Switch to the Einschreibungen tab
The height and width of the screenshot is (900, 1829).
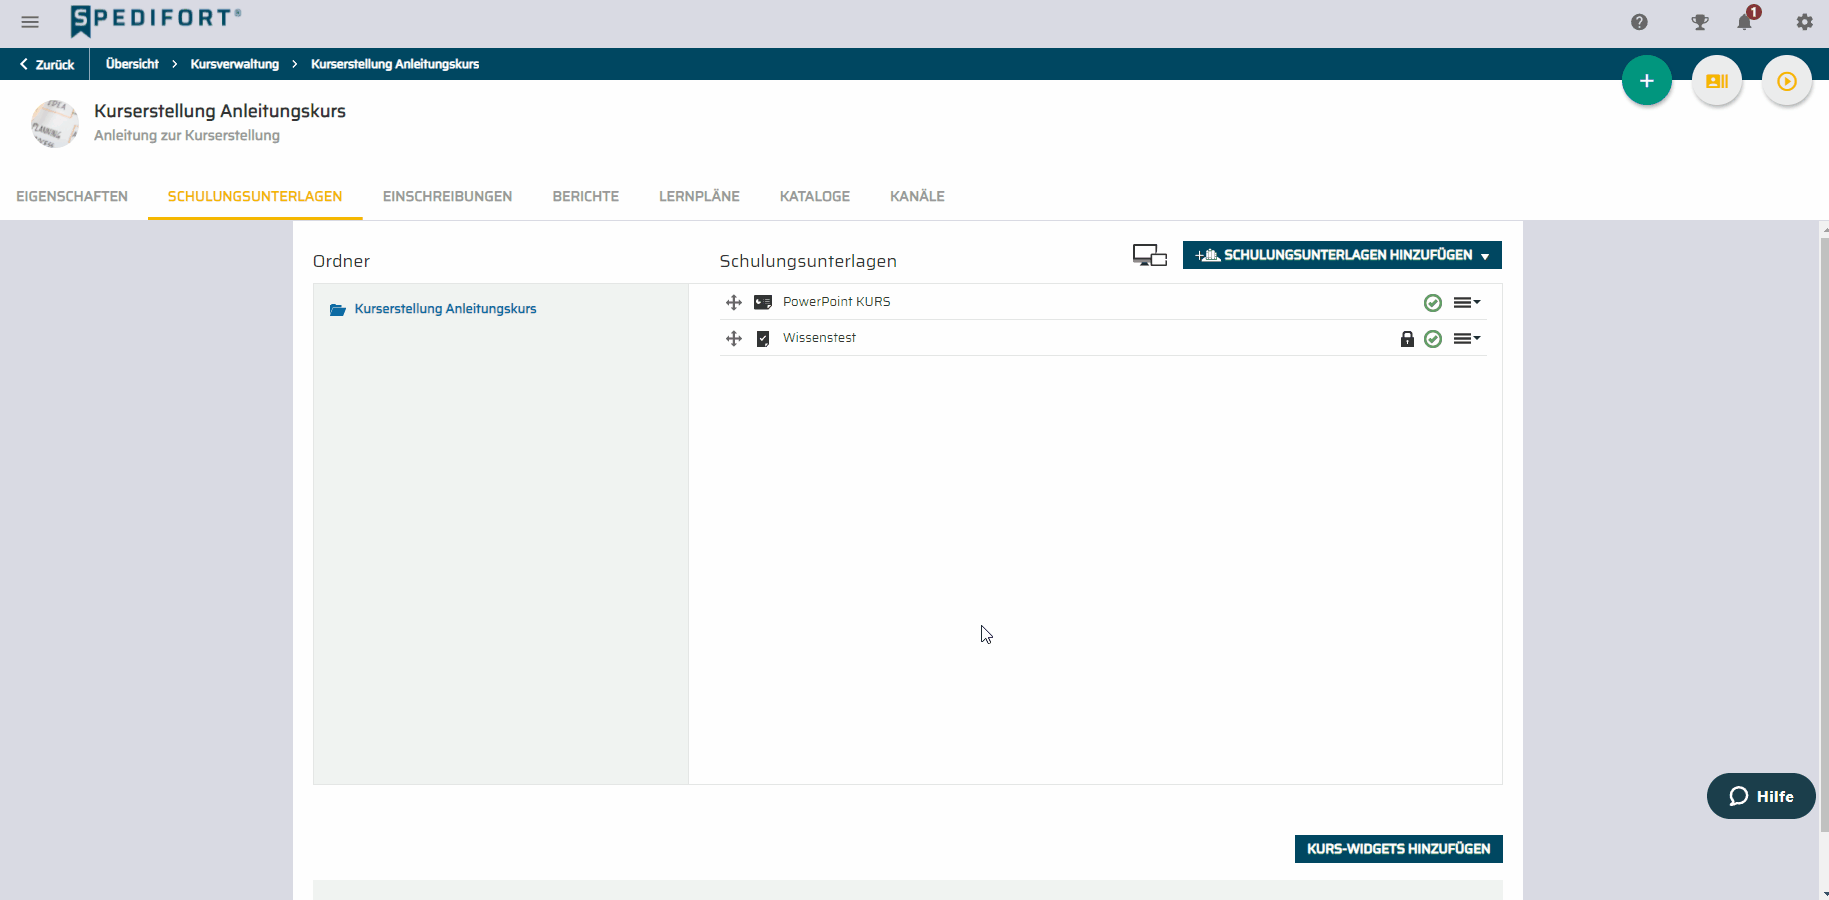pos(447,197)
